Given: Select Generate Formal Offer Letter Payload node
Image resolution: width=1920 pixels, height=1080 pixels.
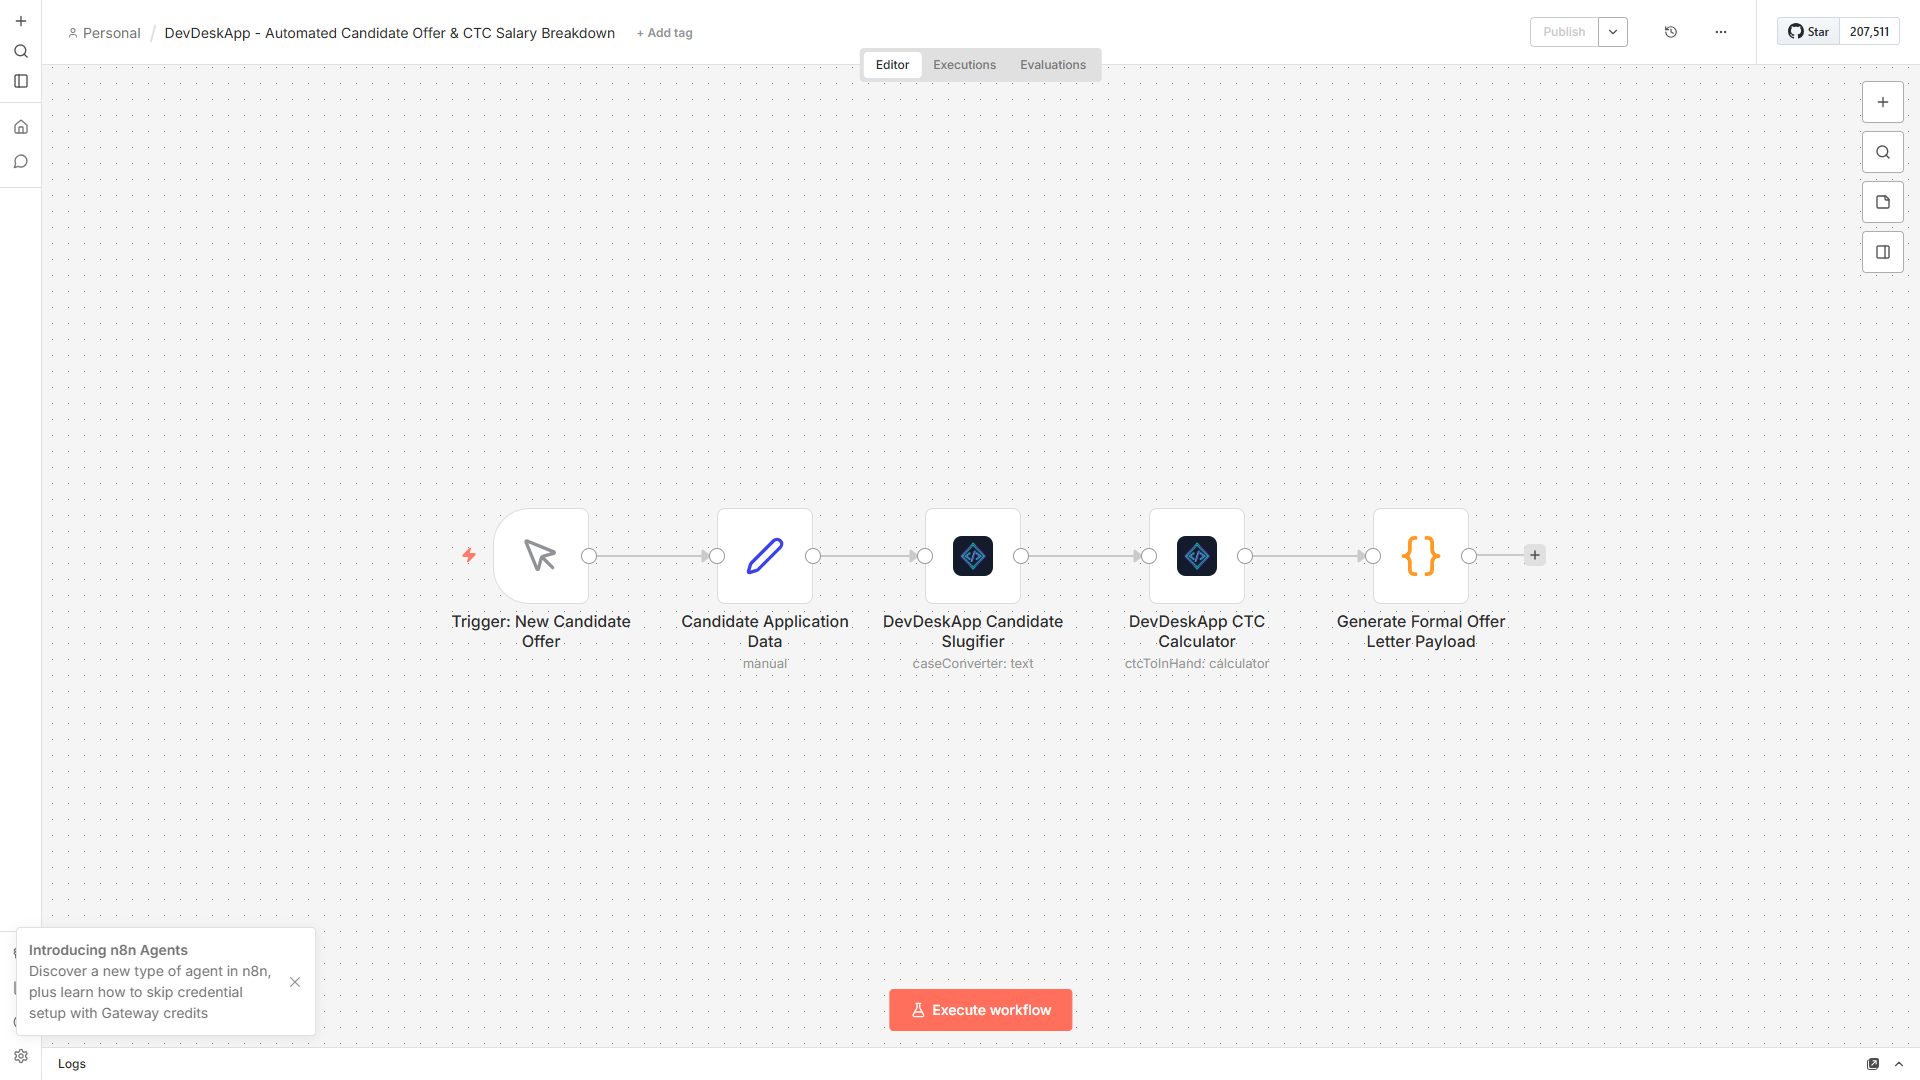Looking at the screenshot, I should pyautogui.click(x=1421, y=556).
